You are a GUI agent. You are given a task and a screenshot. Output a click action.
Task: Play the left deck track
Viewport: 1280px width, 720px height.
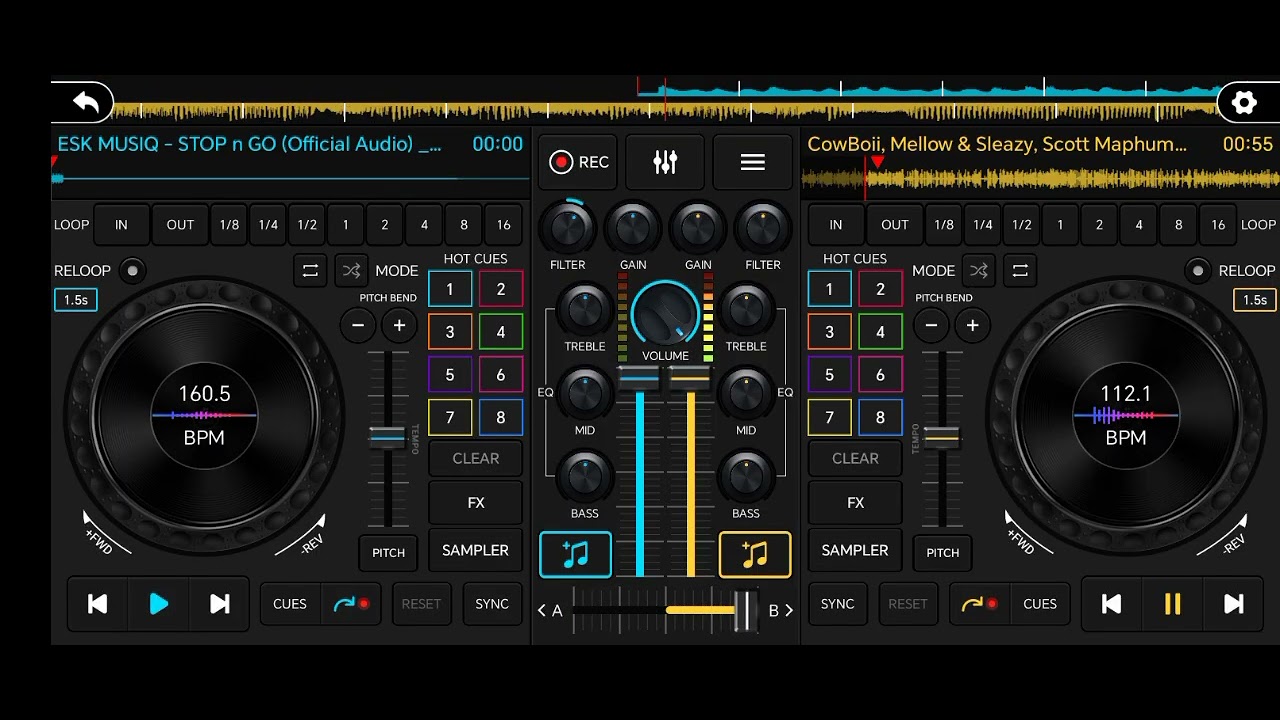158,603
